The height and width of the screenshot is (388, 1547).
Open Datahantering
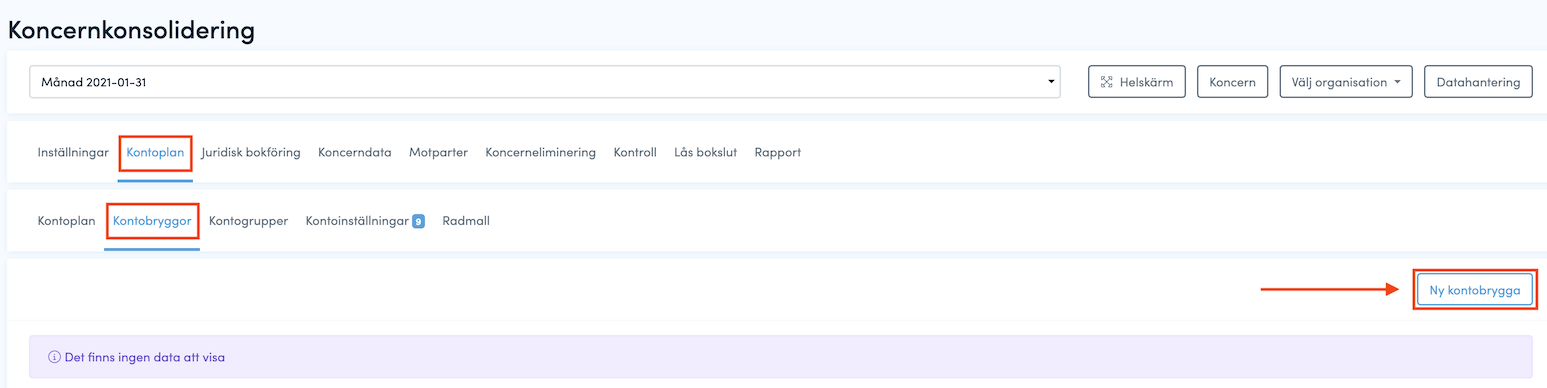pos(1478,82)
